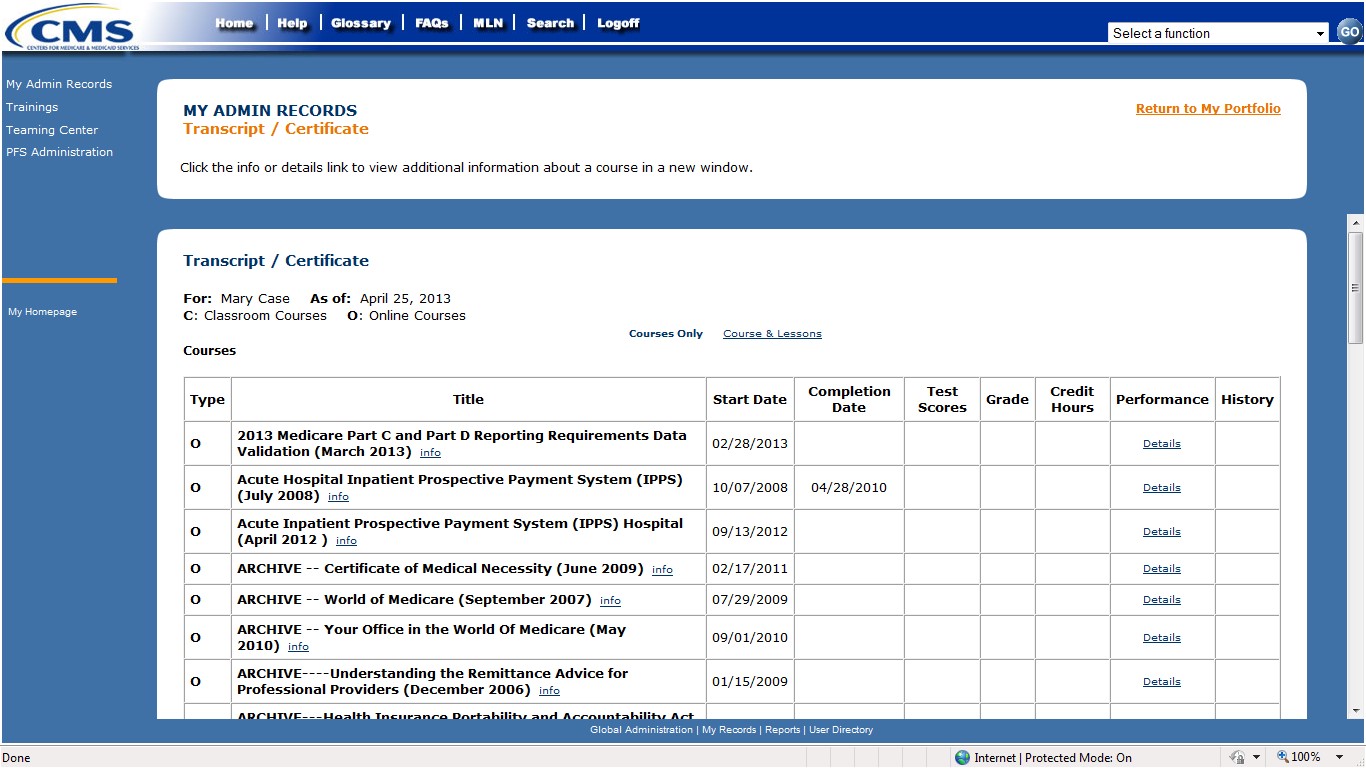This screenshot has height=768, width=1366.
Task: Click the CMS logo in the header
Action: [70, 27]
